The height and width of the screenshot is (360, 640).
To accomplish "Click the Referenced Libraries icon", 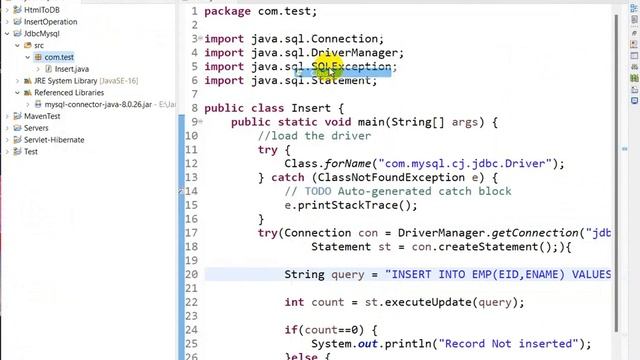I will tap(28, 93).
